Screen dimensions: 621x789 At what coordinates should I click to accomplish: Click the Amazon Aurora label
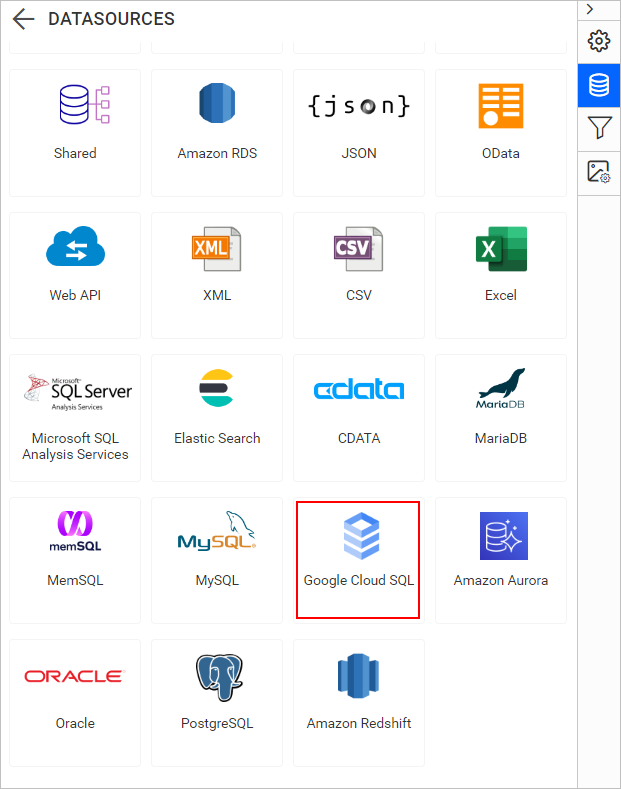(x=501, y=580)
